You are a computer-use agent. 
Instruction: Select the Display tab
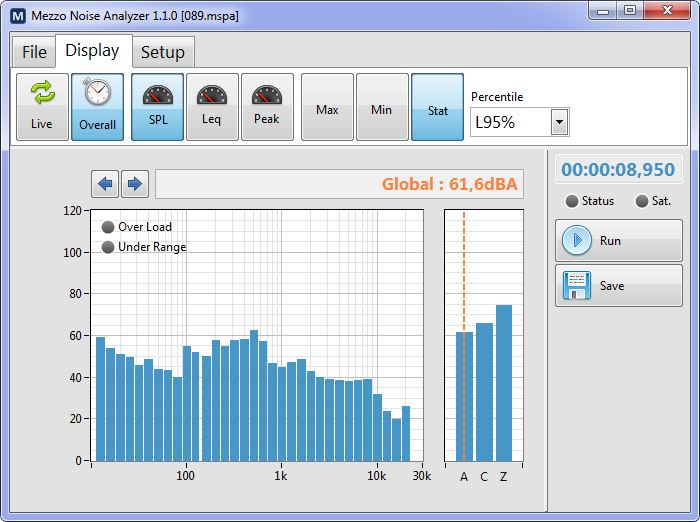click(92, 51)
